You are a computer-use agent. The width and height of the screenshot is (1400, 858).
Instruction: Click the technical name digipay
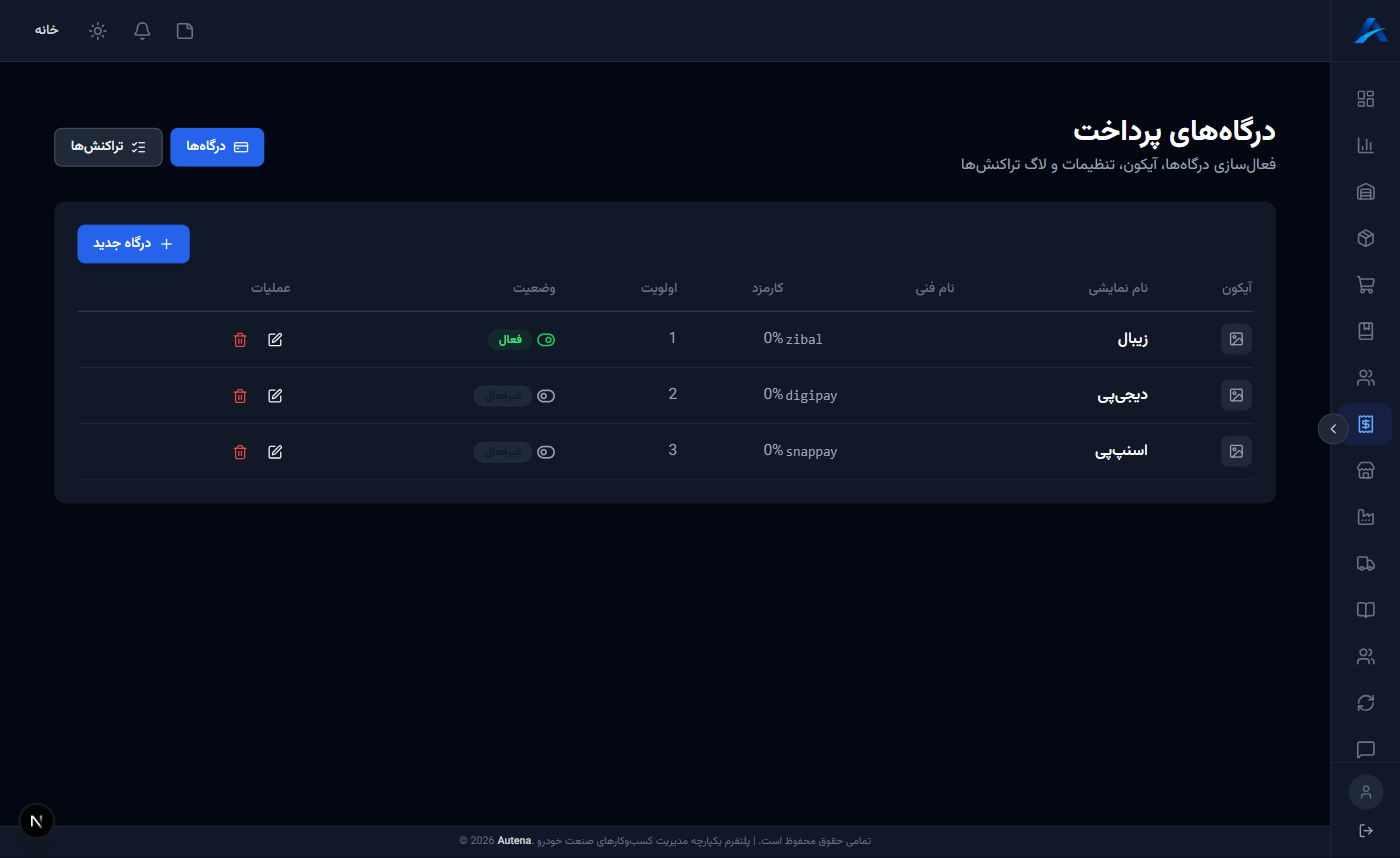coord(812,396)
